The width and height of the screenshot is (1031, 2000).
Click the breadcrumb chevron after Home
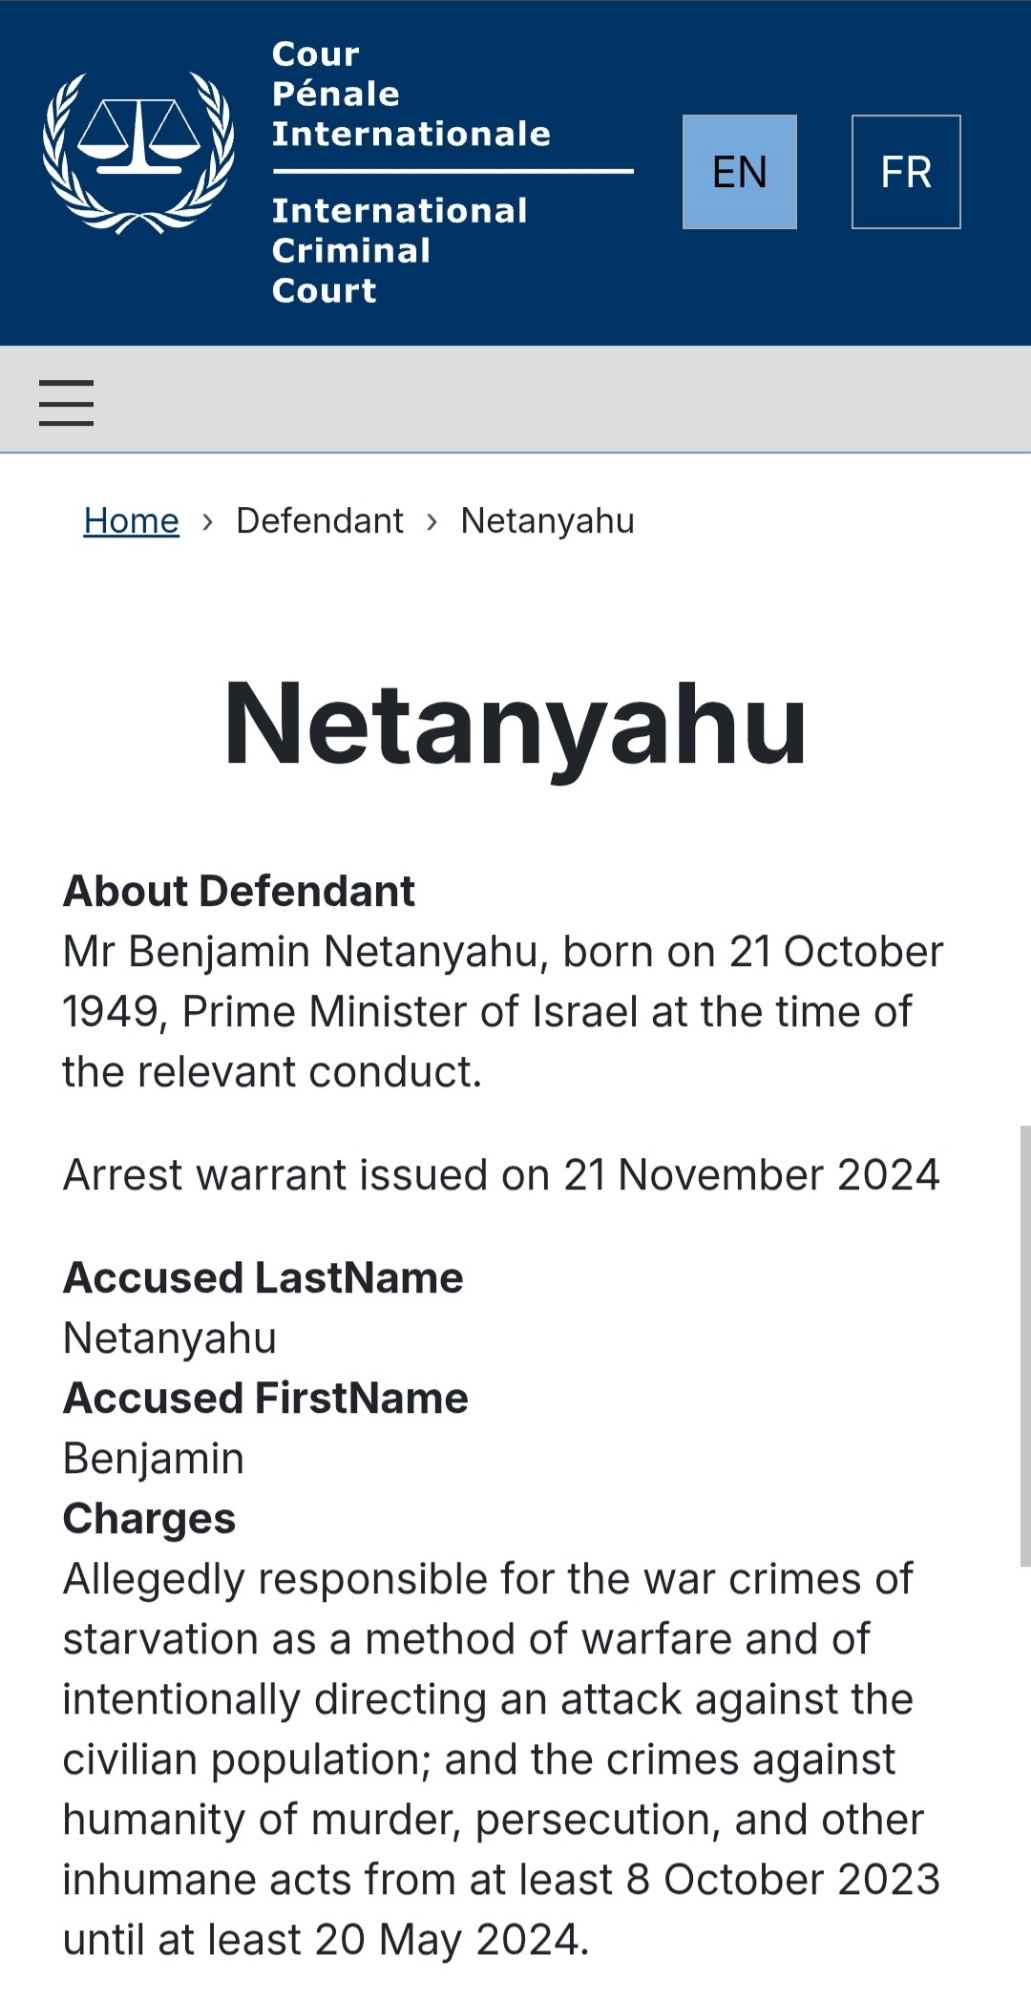coord(207,522)
